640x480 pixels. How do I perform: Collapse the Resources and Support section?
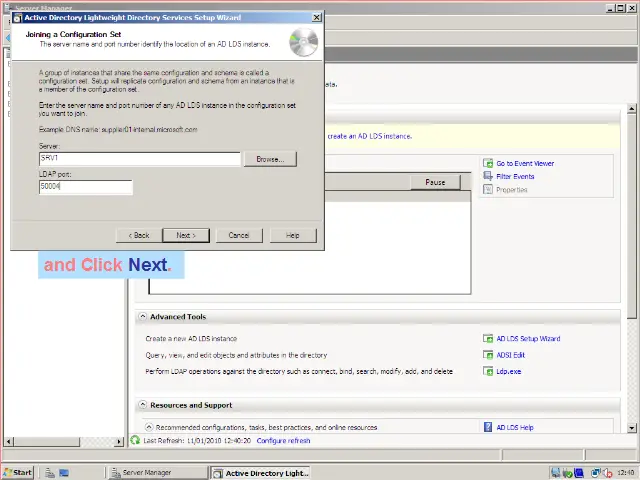(142, 404)
